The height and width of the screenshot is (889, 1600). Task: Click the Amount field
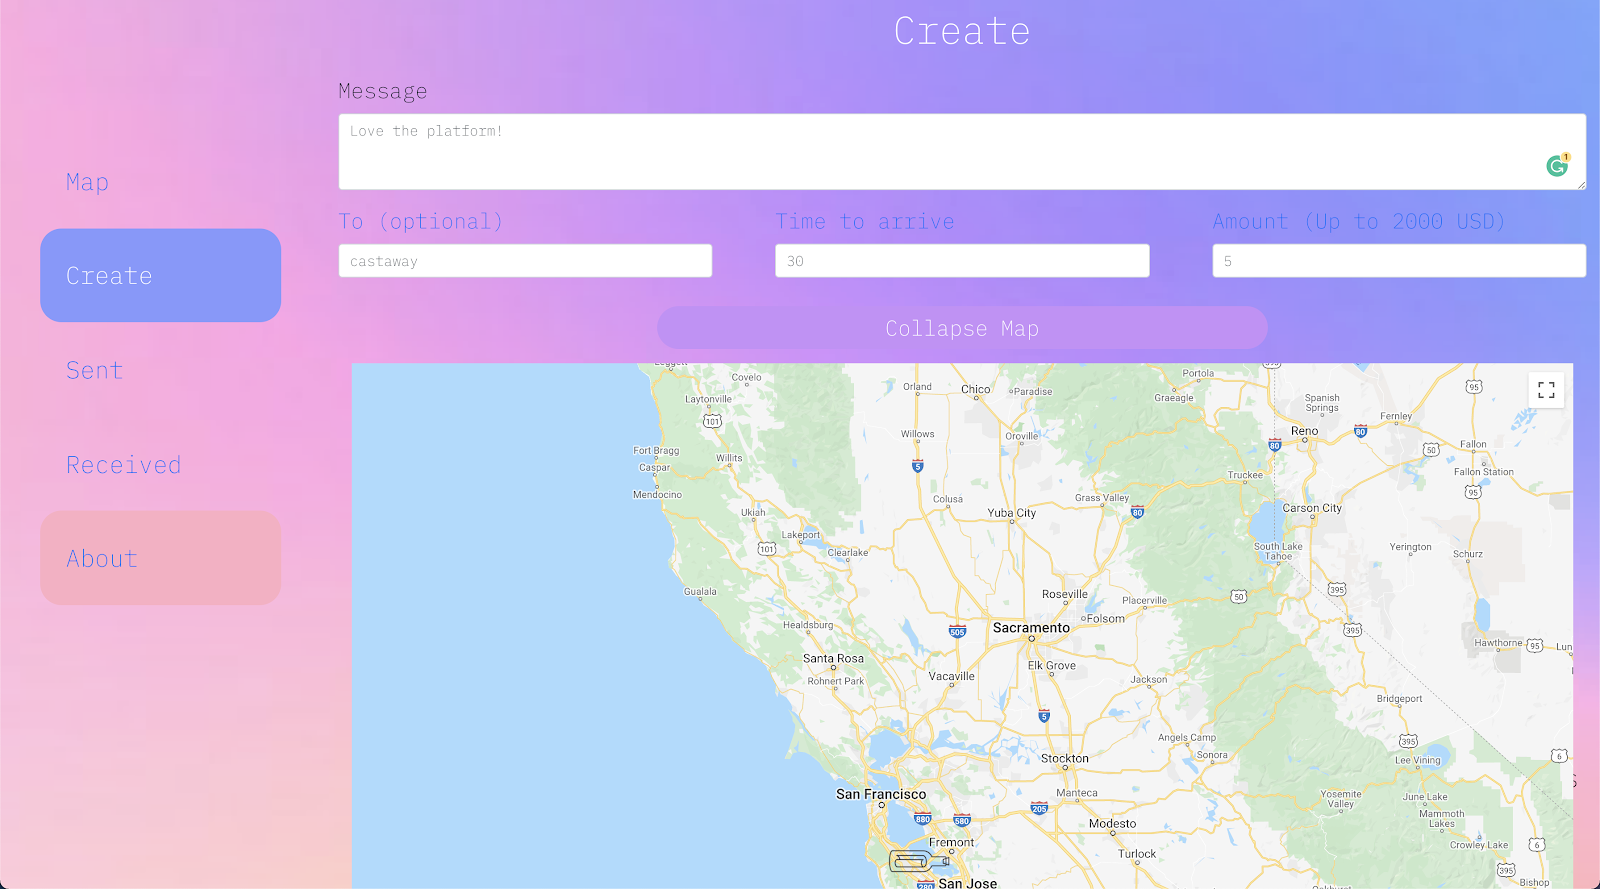(1399, 261)
